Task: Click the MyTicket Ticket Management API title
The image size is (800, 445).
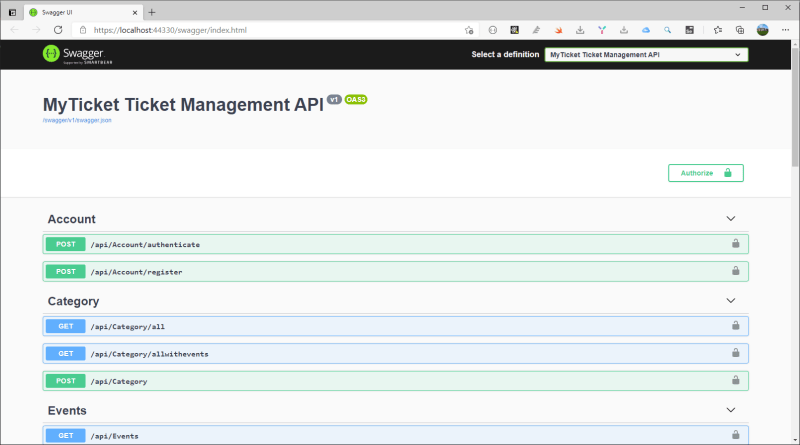Action: tap(183, 105)
